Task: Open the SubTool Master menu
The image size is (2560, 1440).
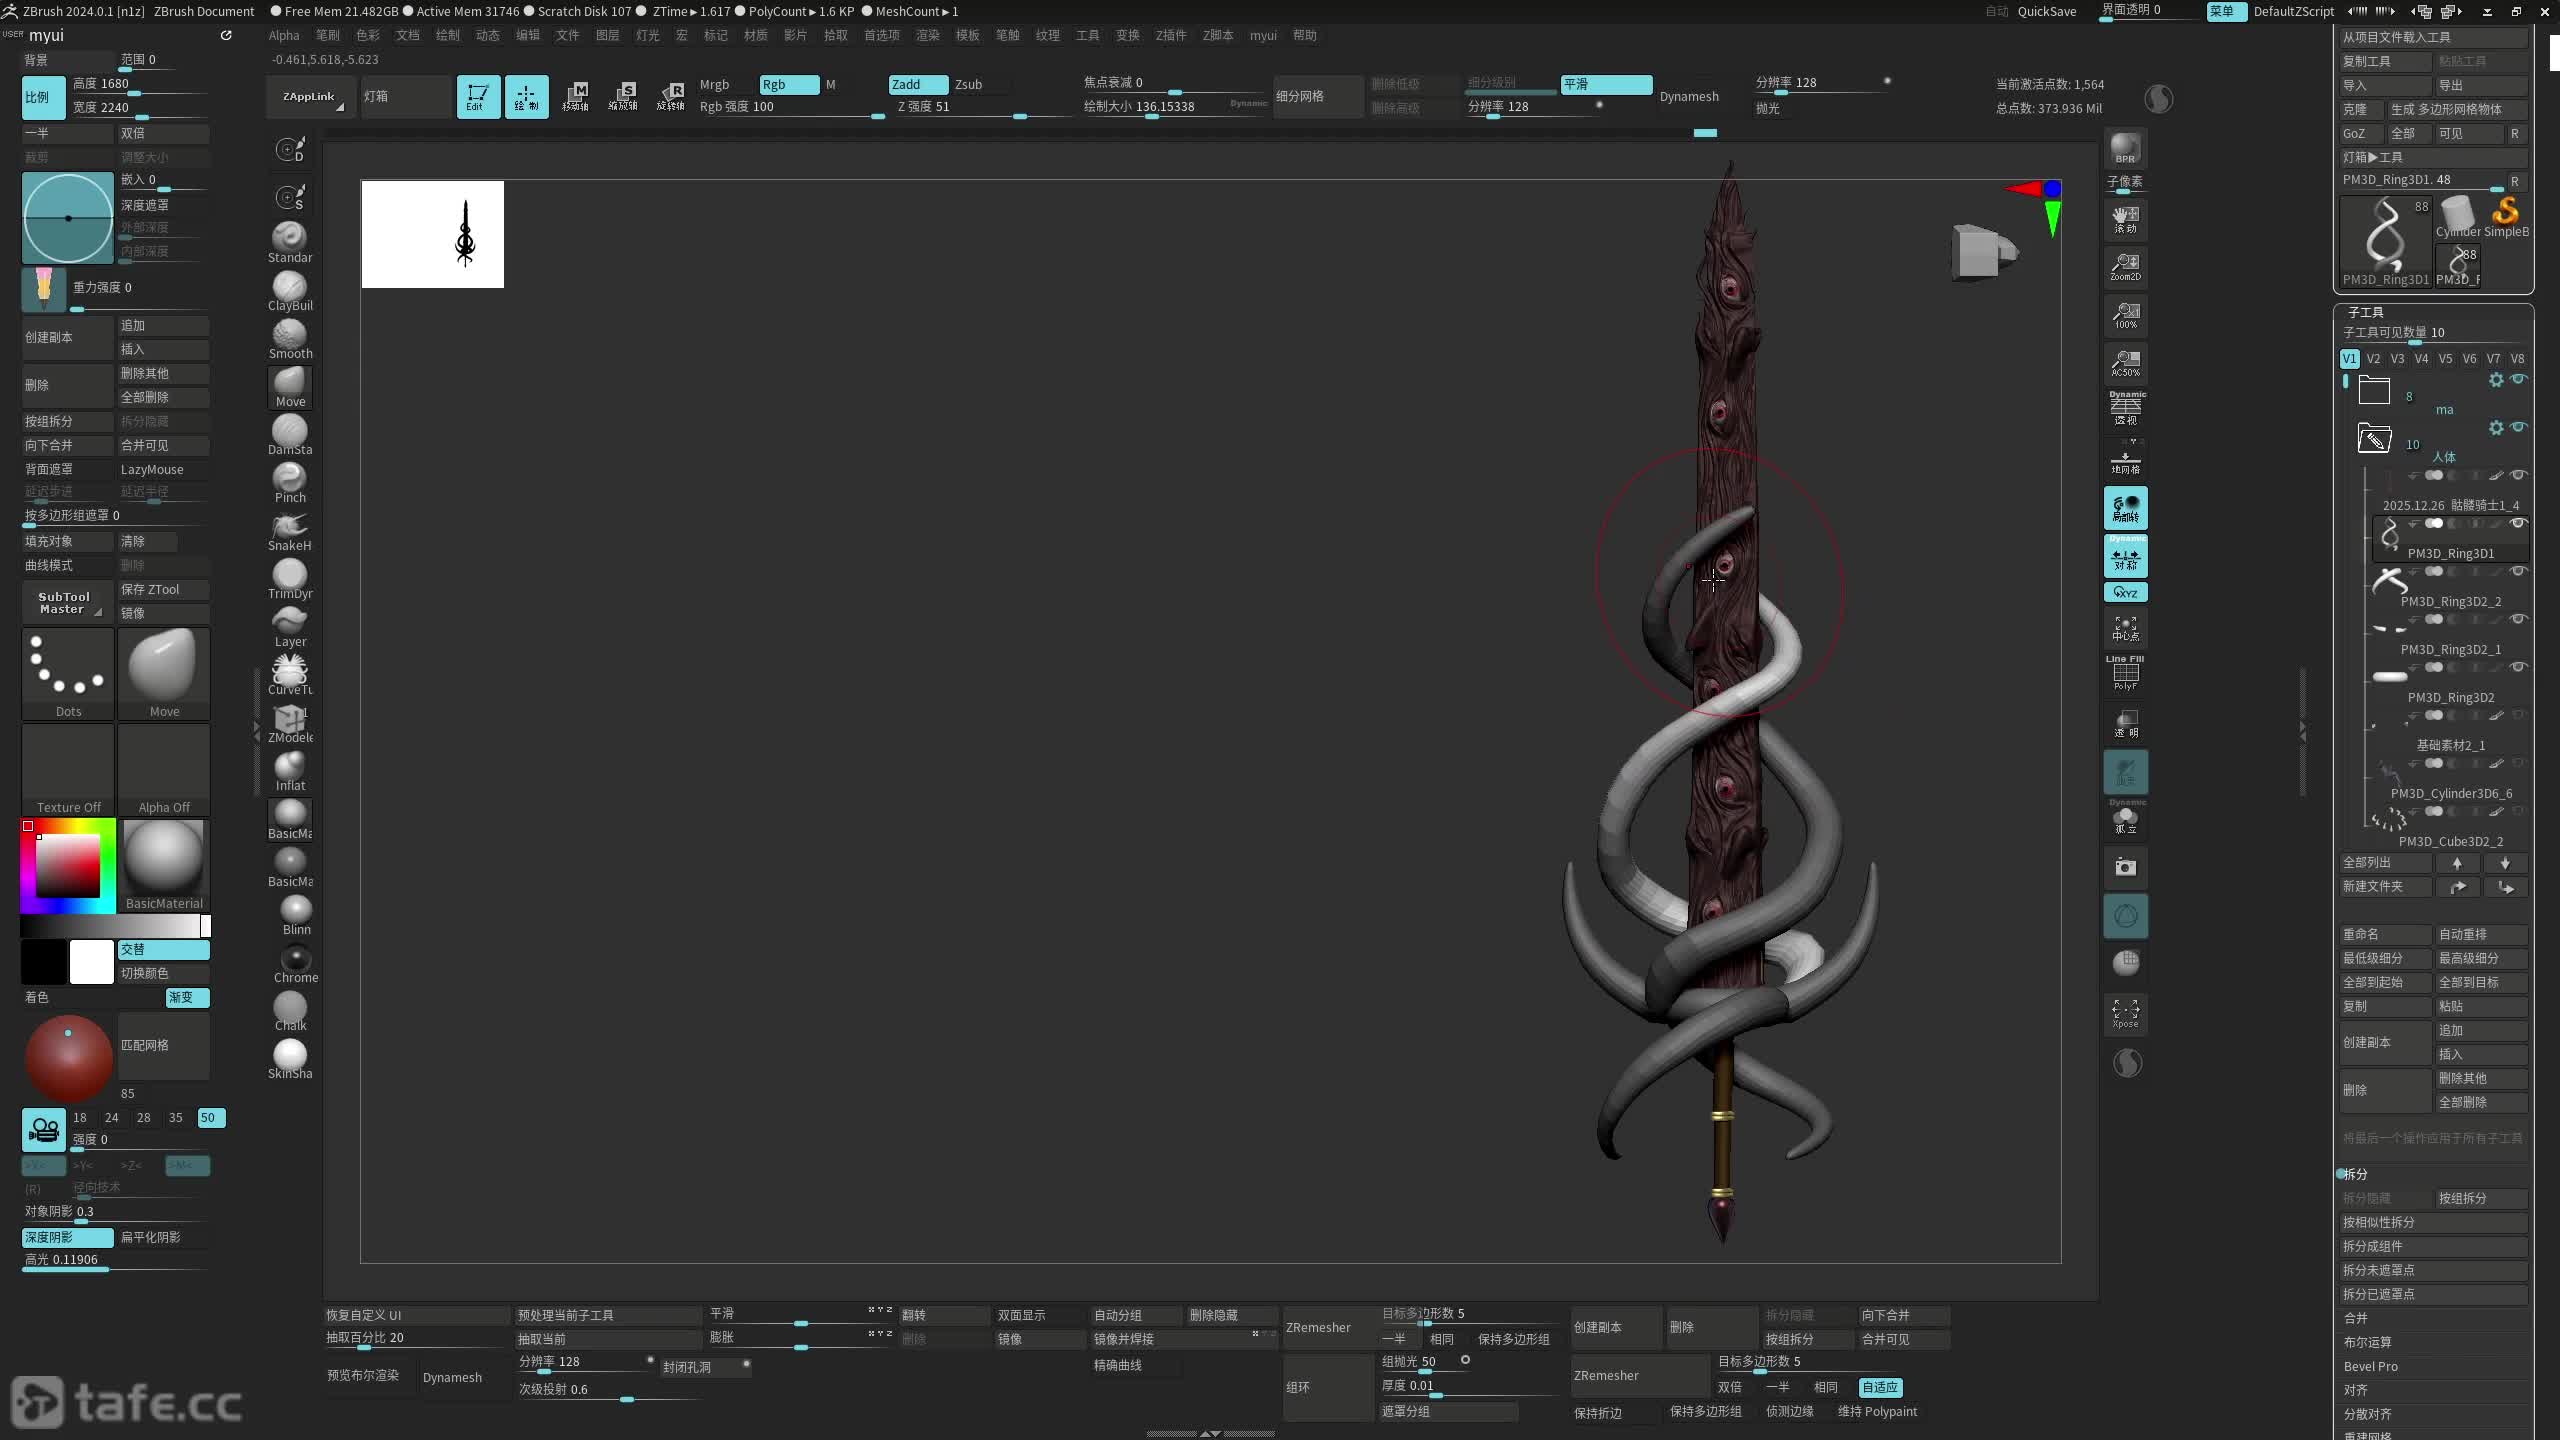Action: tap(64, 602)
